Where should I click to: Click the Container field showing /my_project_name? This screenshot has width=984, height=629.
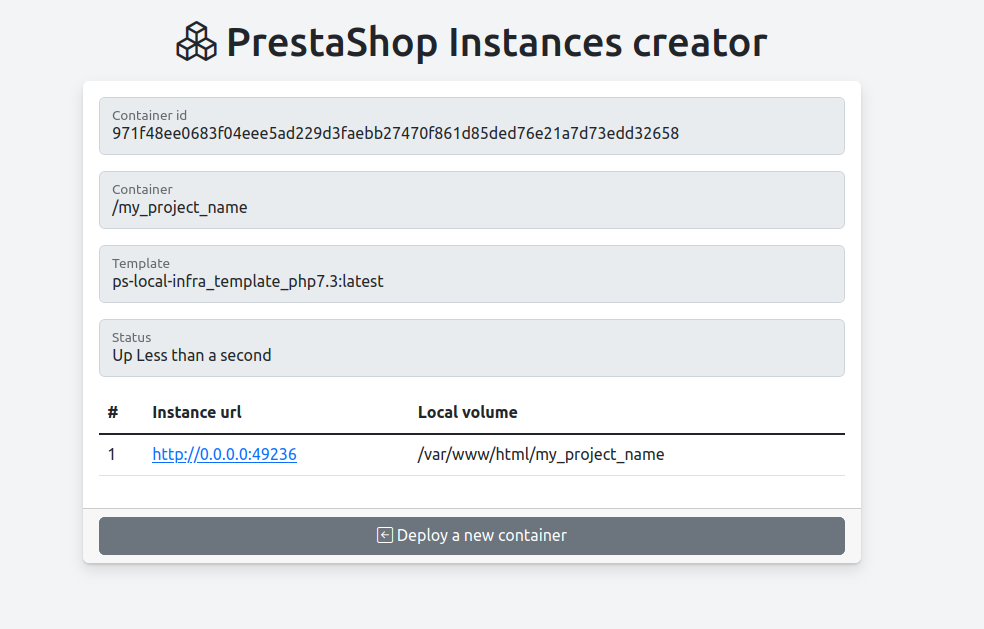click(x=470, y=200)
